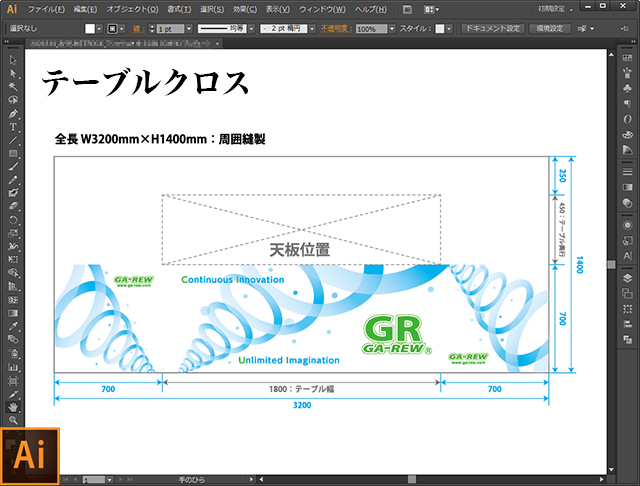This screenshot has height=486, width=640.
Task: Open the Align panel icon
Action: [627, 324]
